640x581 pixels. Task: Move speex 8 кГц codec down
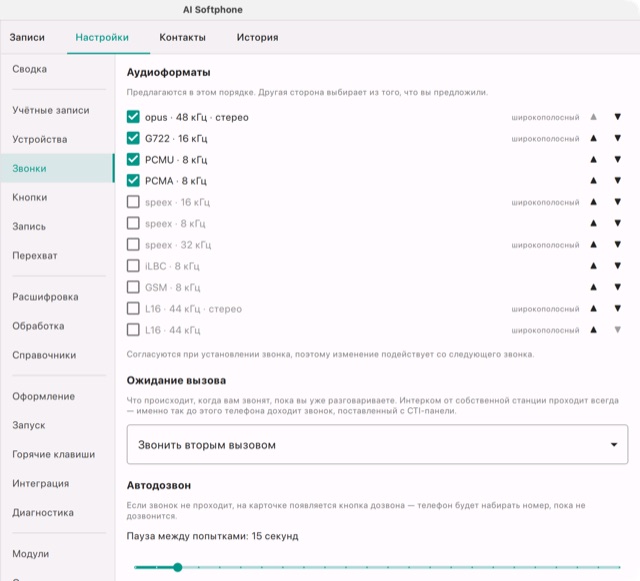tap(618, 223)
